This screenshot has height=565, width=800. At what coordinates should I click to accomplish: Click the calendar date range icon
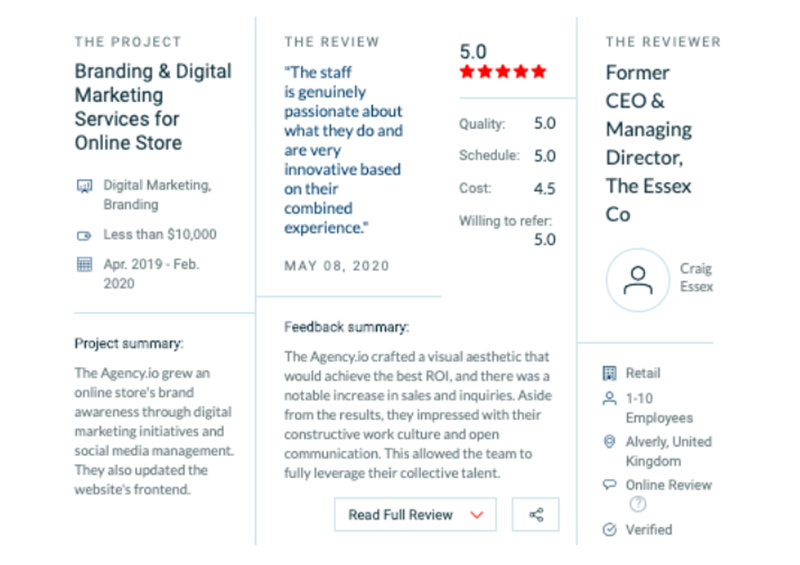point(84,264)
